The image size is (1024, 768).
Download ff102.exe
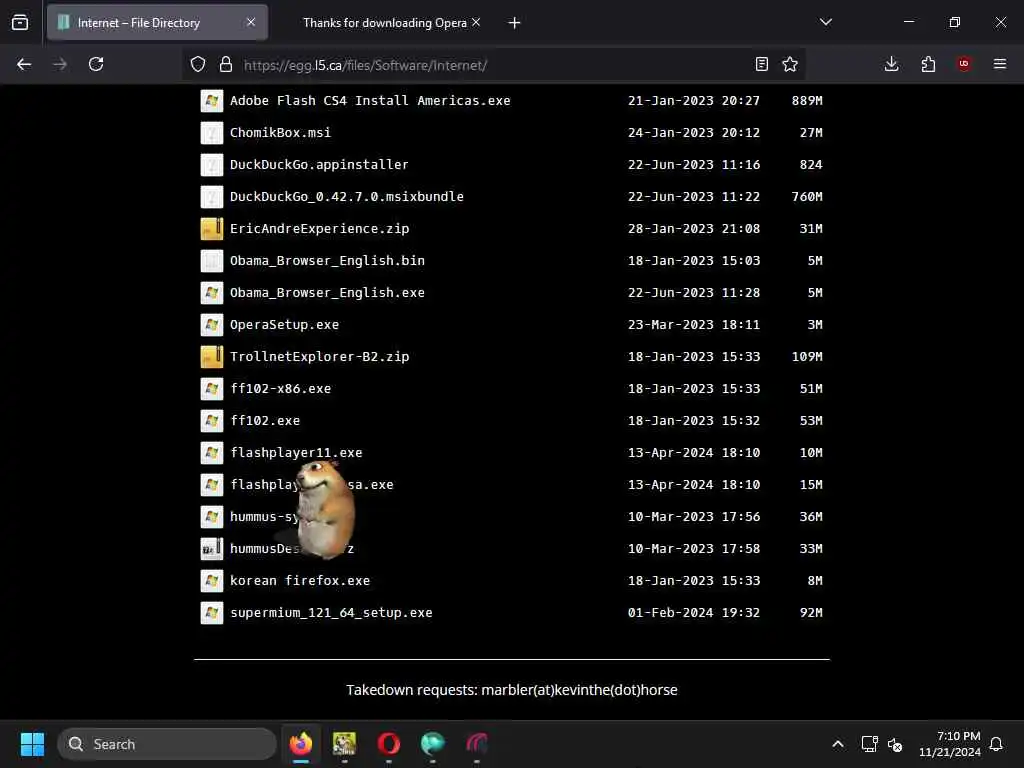pyautogui.click(x=265, y=421)
